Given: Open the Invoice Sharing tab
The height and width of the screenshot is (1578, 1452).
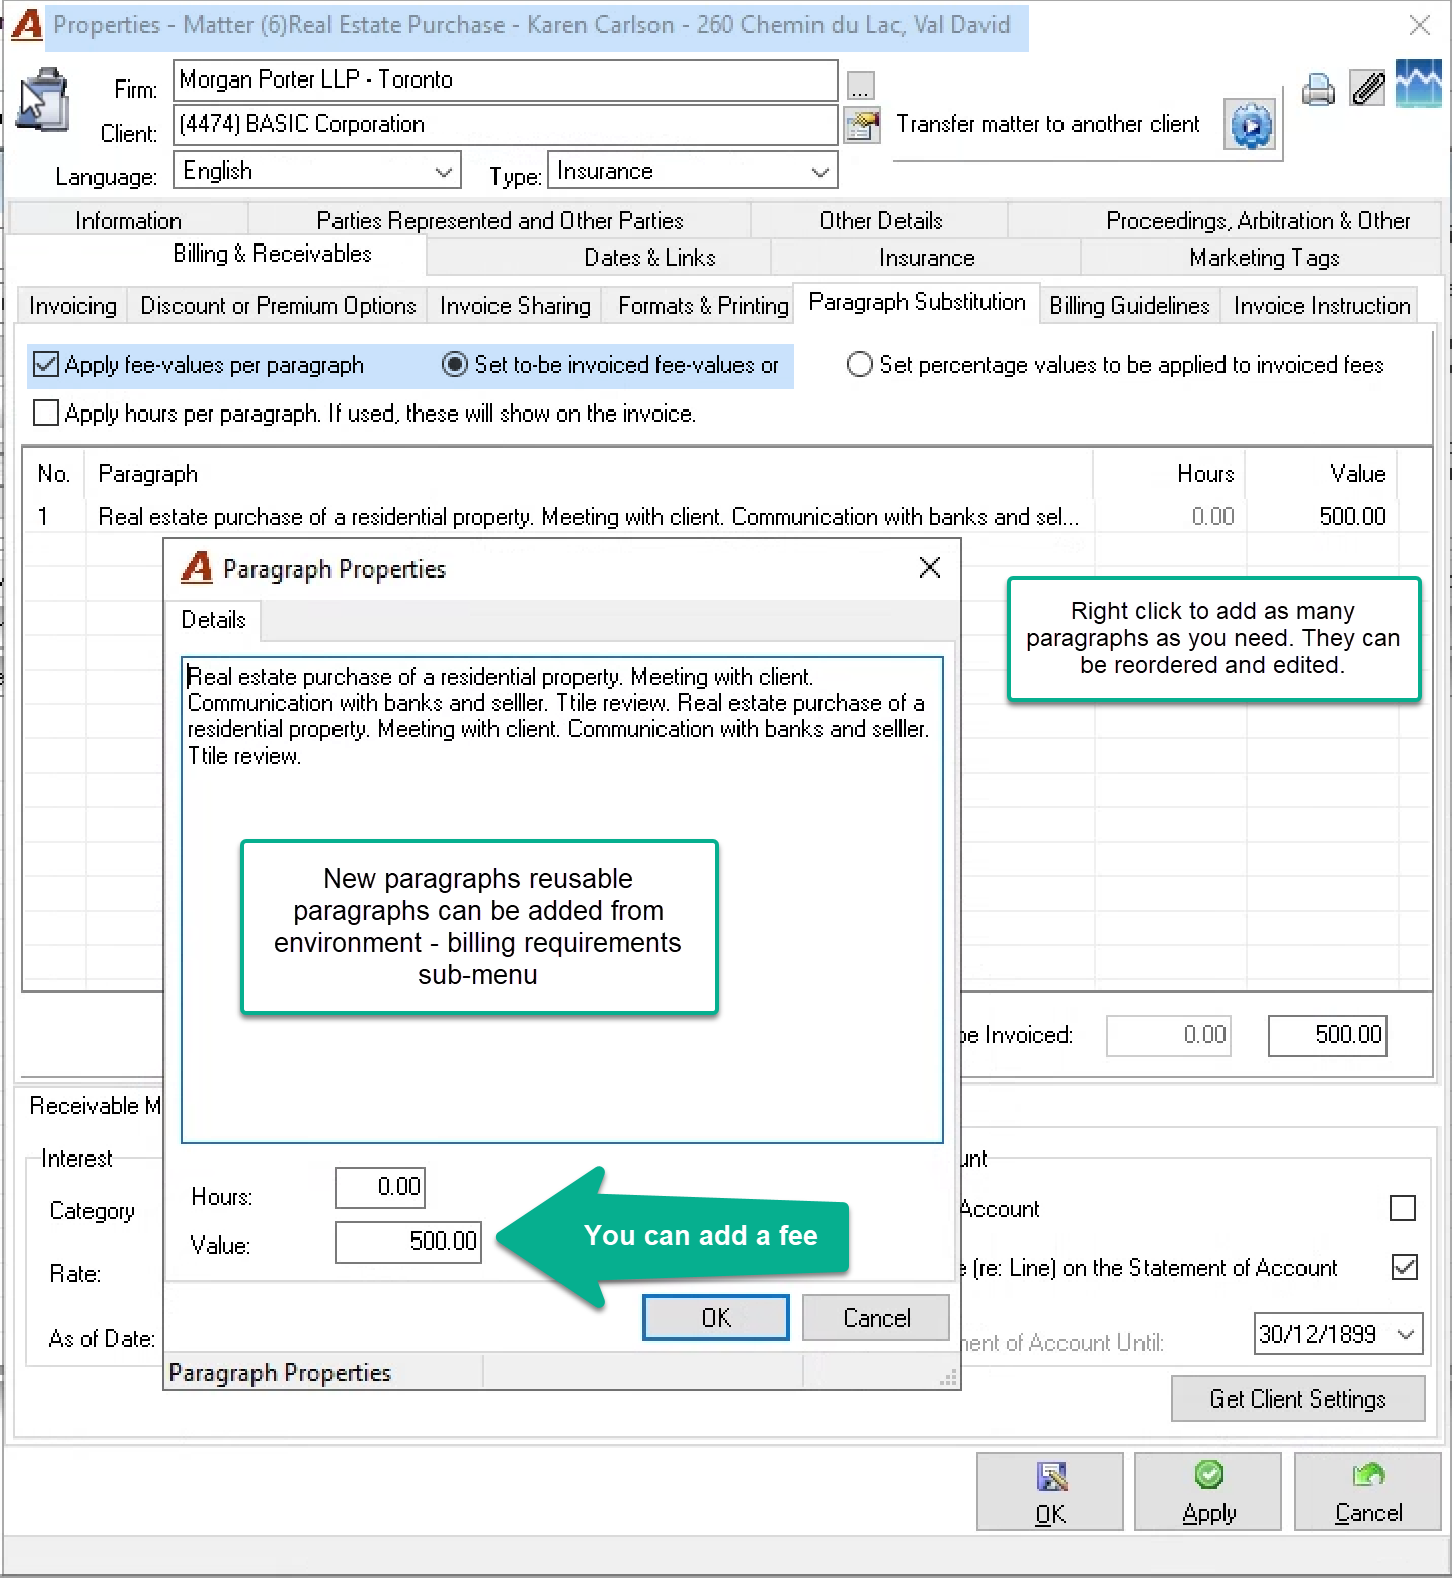Looking at the screenshot, I should pyautogui.click(x=515, y=305).
